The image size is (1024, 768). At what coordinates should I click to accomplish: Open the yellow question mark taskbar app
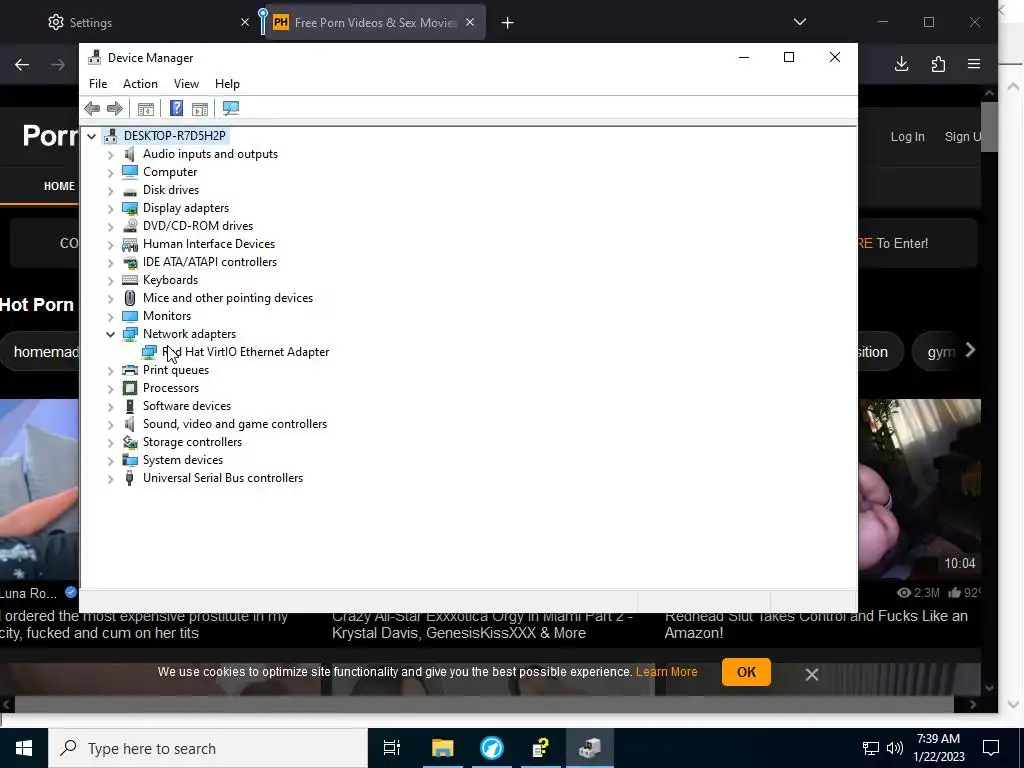541,748
